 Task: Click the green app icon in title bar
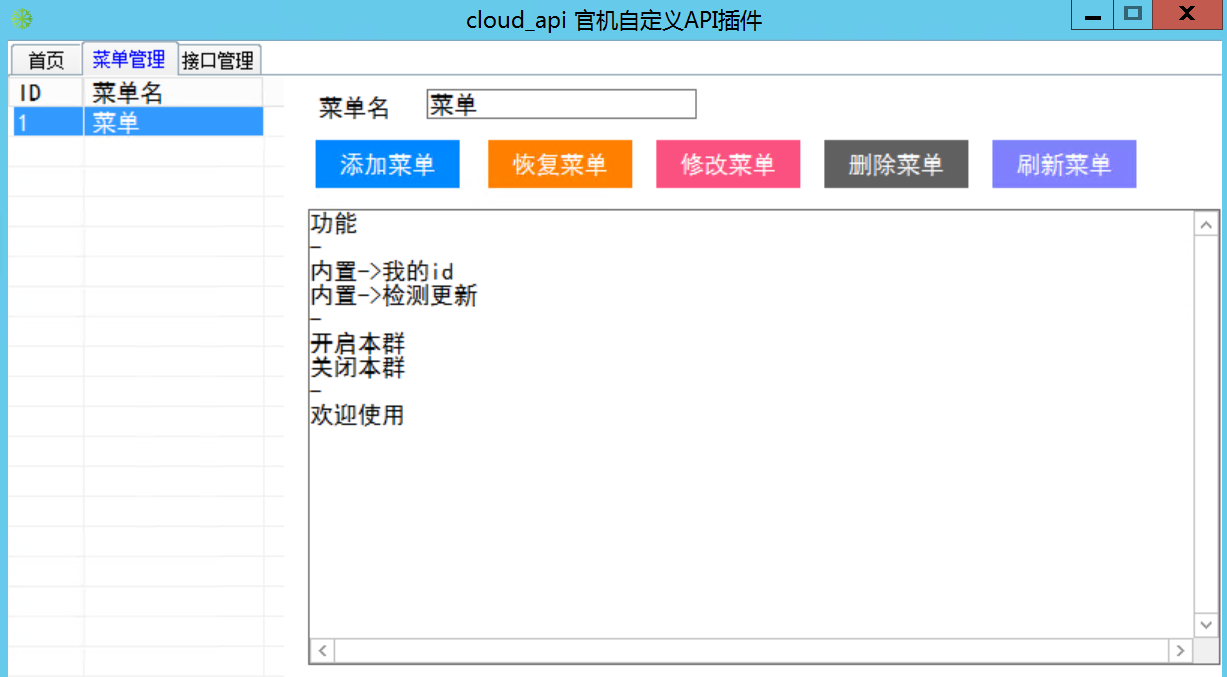coord(21,19)
